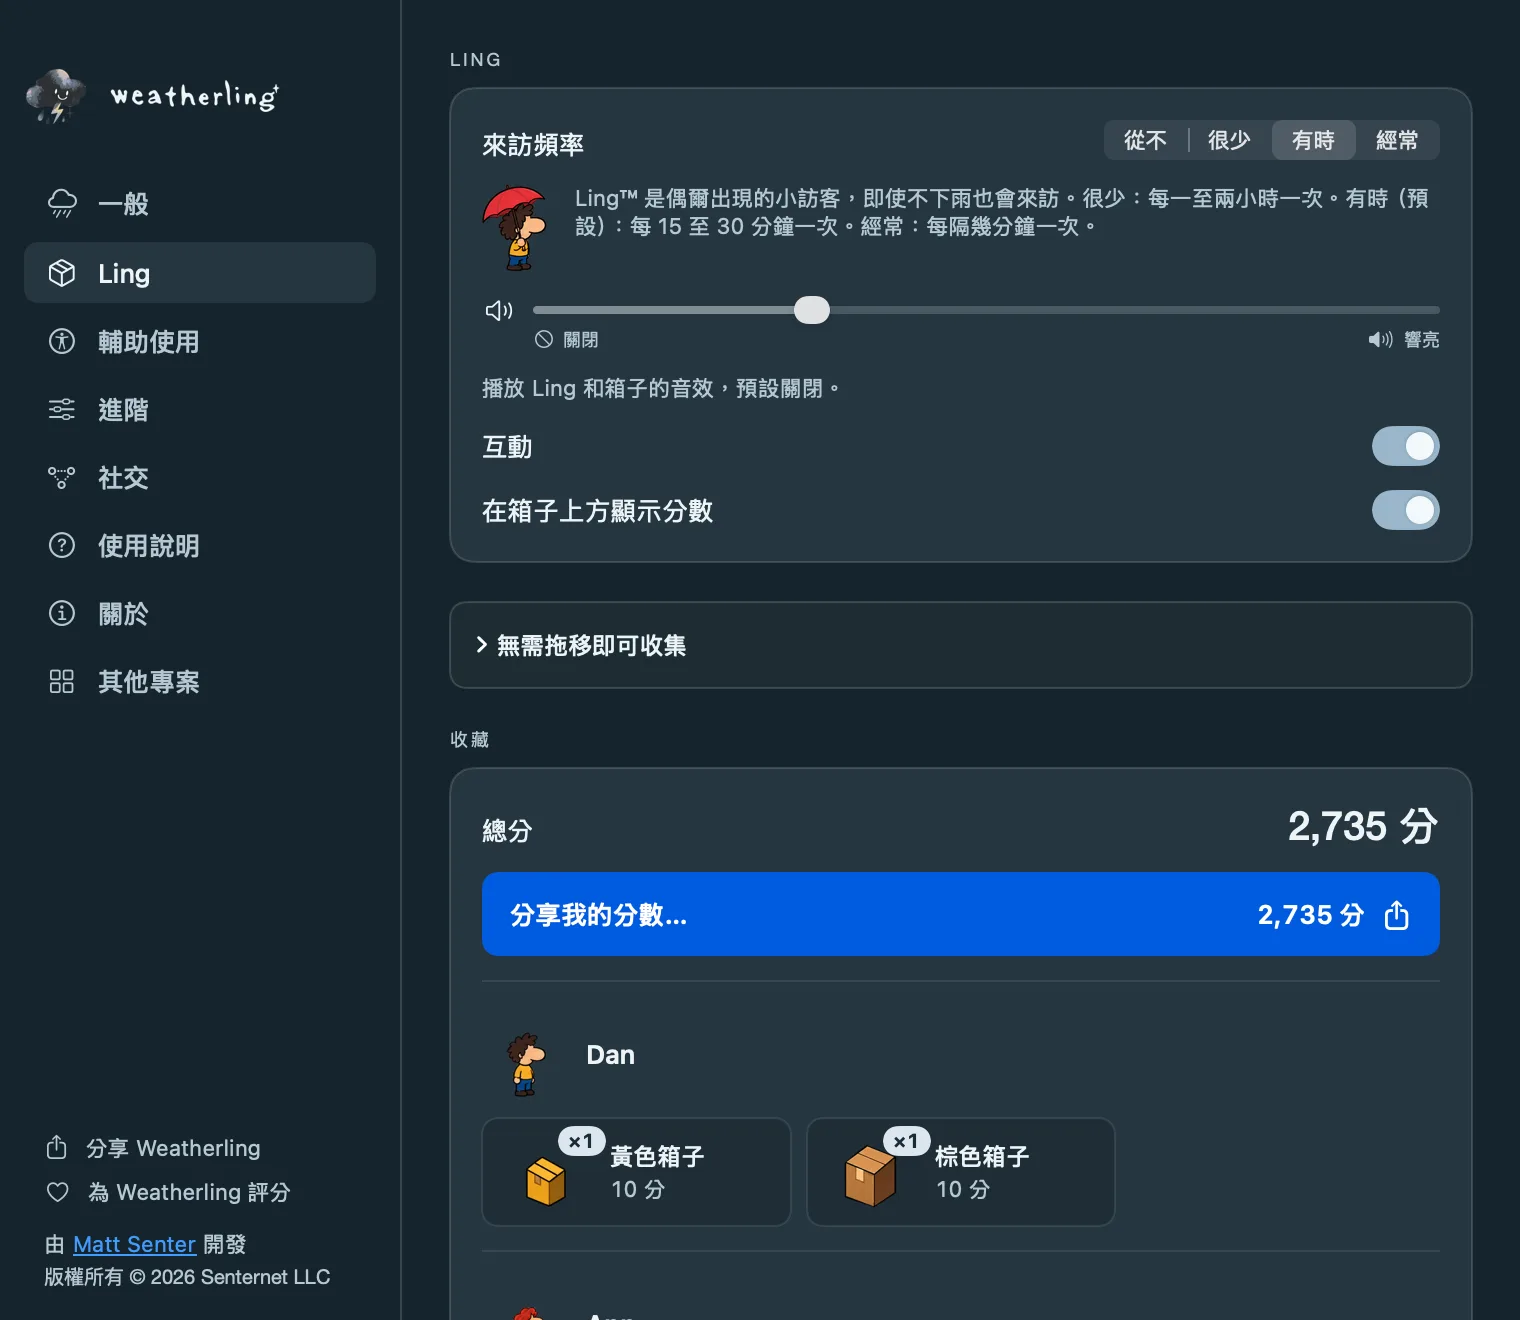The image size is (1520, 1320).
Task: Click the brown box icon
Action: coord(870,1177)
